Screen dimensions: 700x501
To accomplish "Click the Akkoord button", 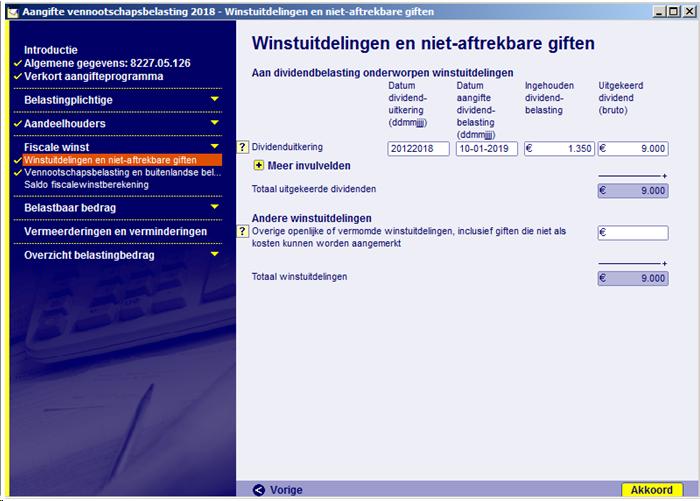I will coord(652,490).
